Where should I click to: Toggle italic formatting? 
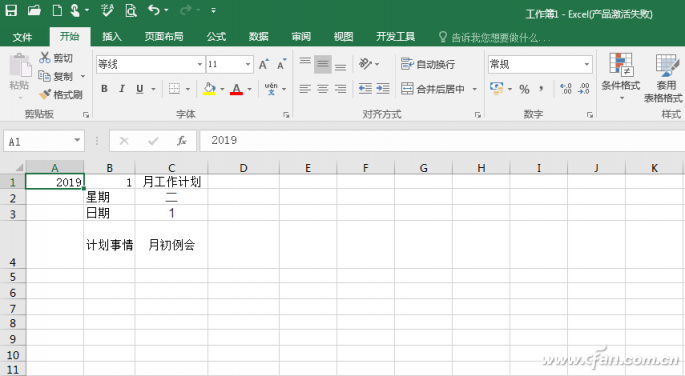pos(122,89)
